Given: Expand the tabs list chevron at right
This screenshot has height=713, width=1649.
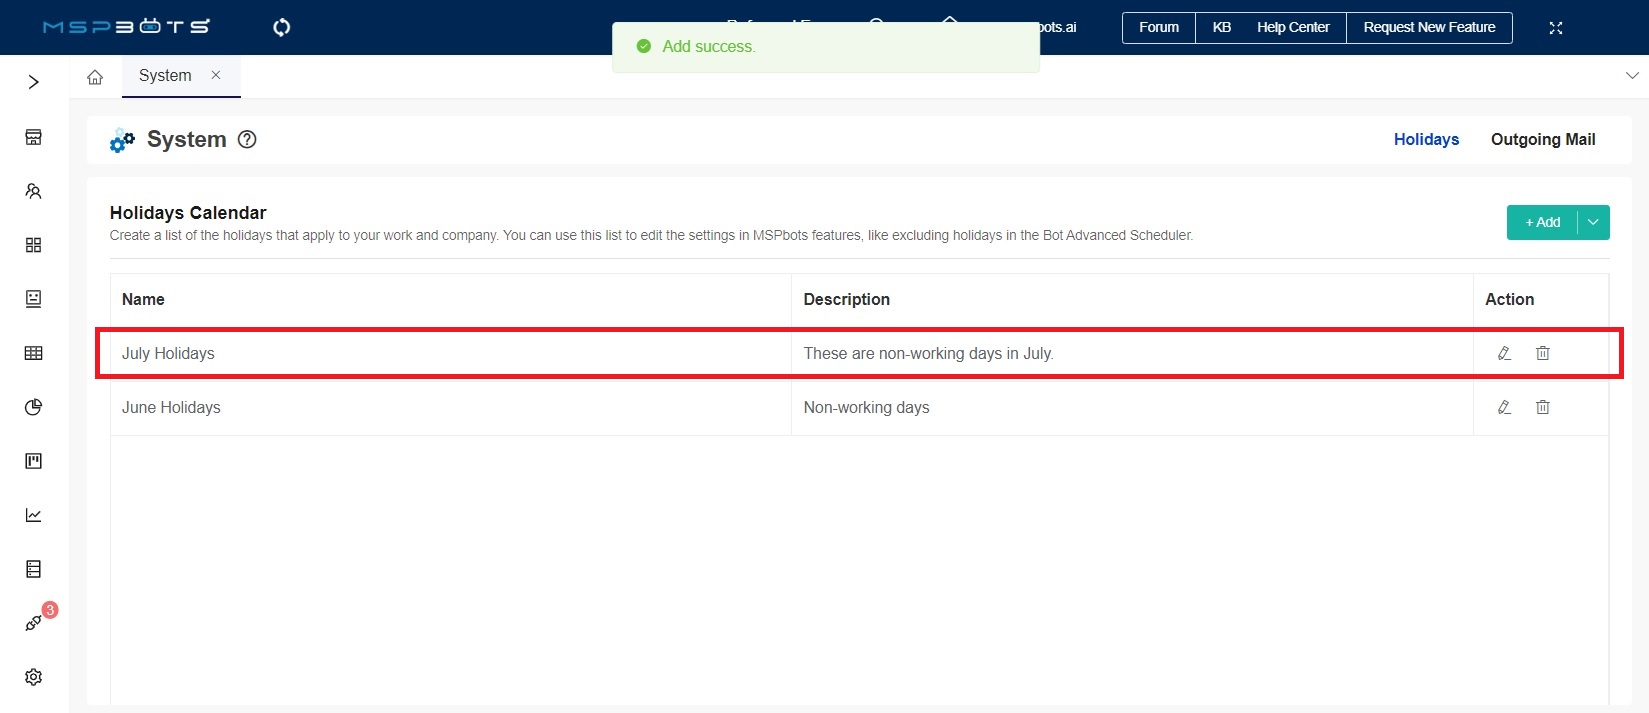Looking at the screenshot, I should (x=1632, y=76).
